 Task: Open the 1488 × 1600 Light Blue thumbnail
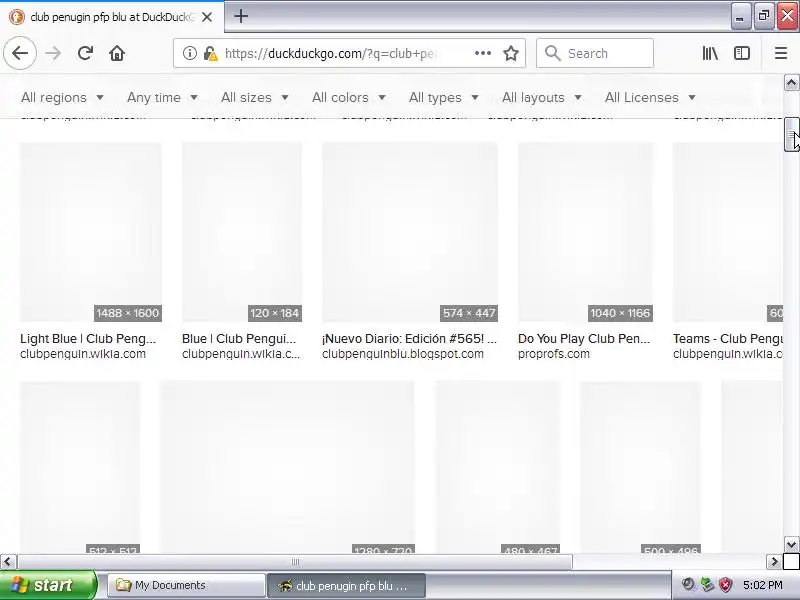pos(91,232)
